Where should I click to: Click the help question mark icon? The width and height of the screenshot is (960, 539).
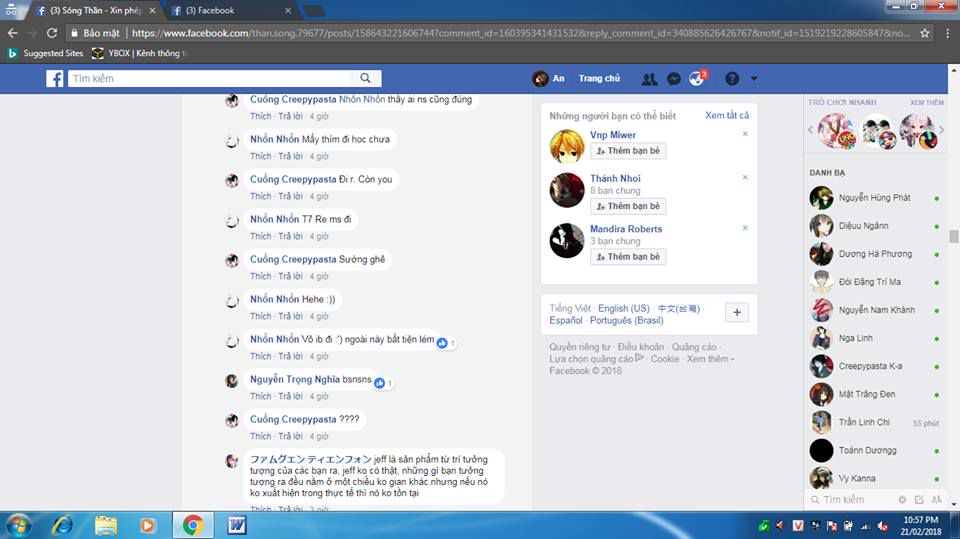(x=732, y=79)
